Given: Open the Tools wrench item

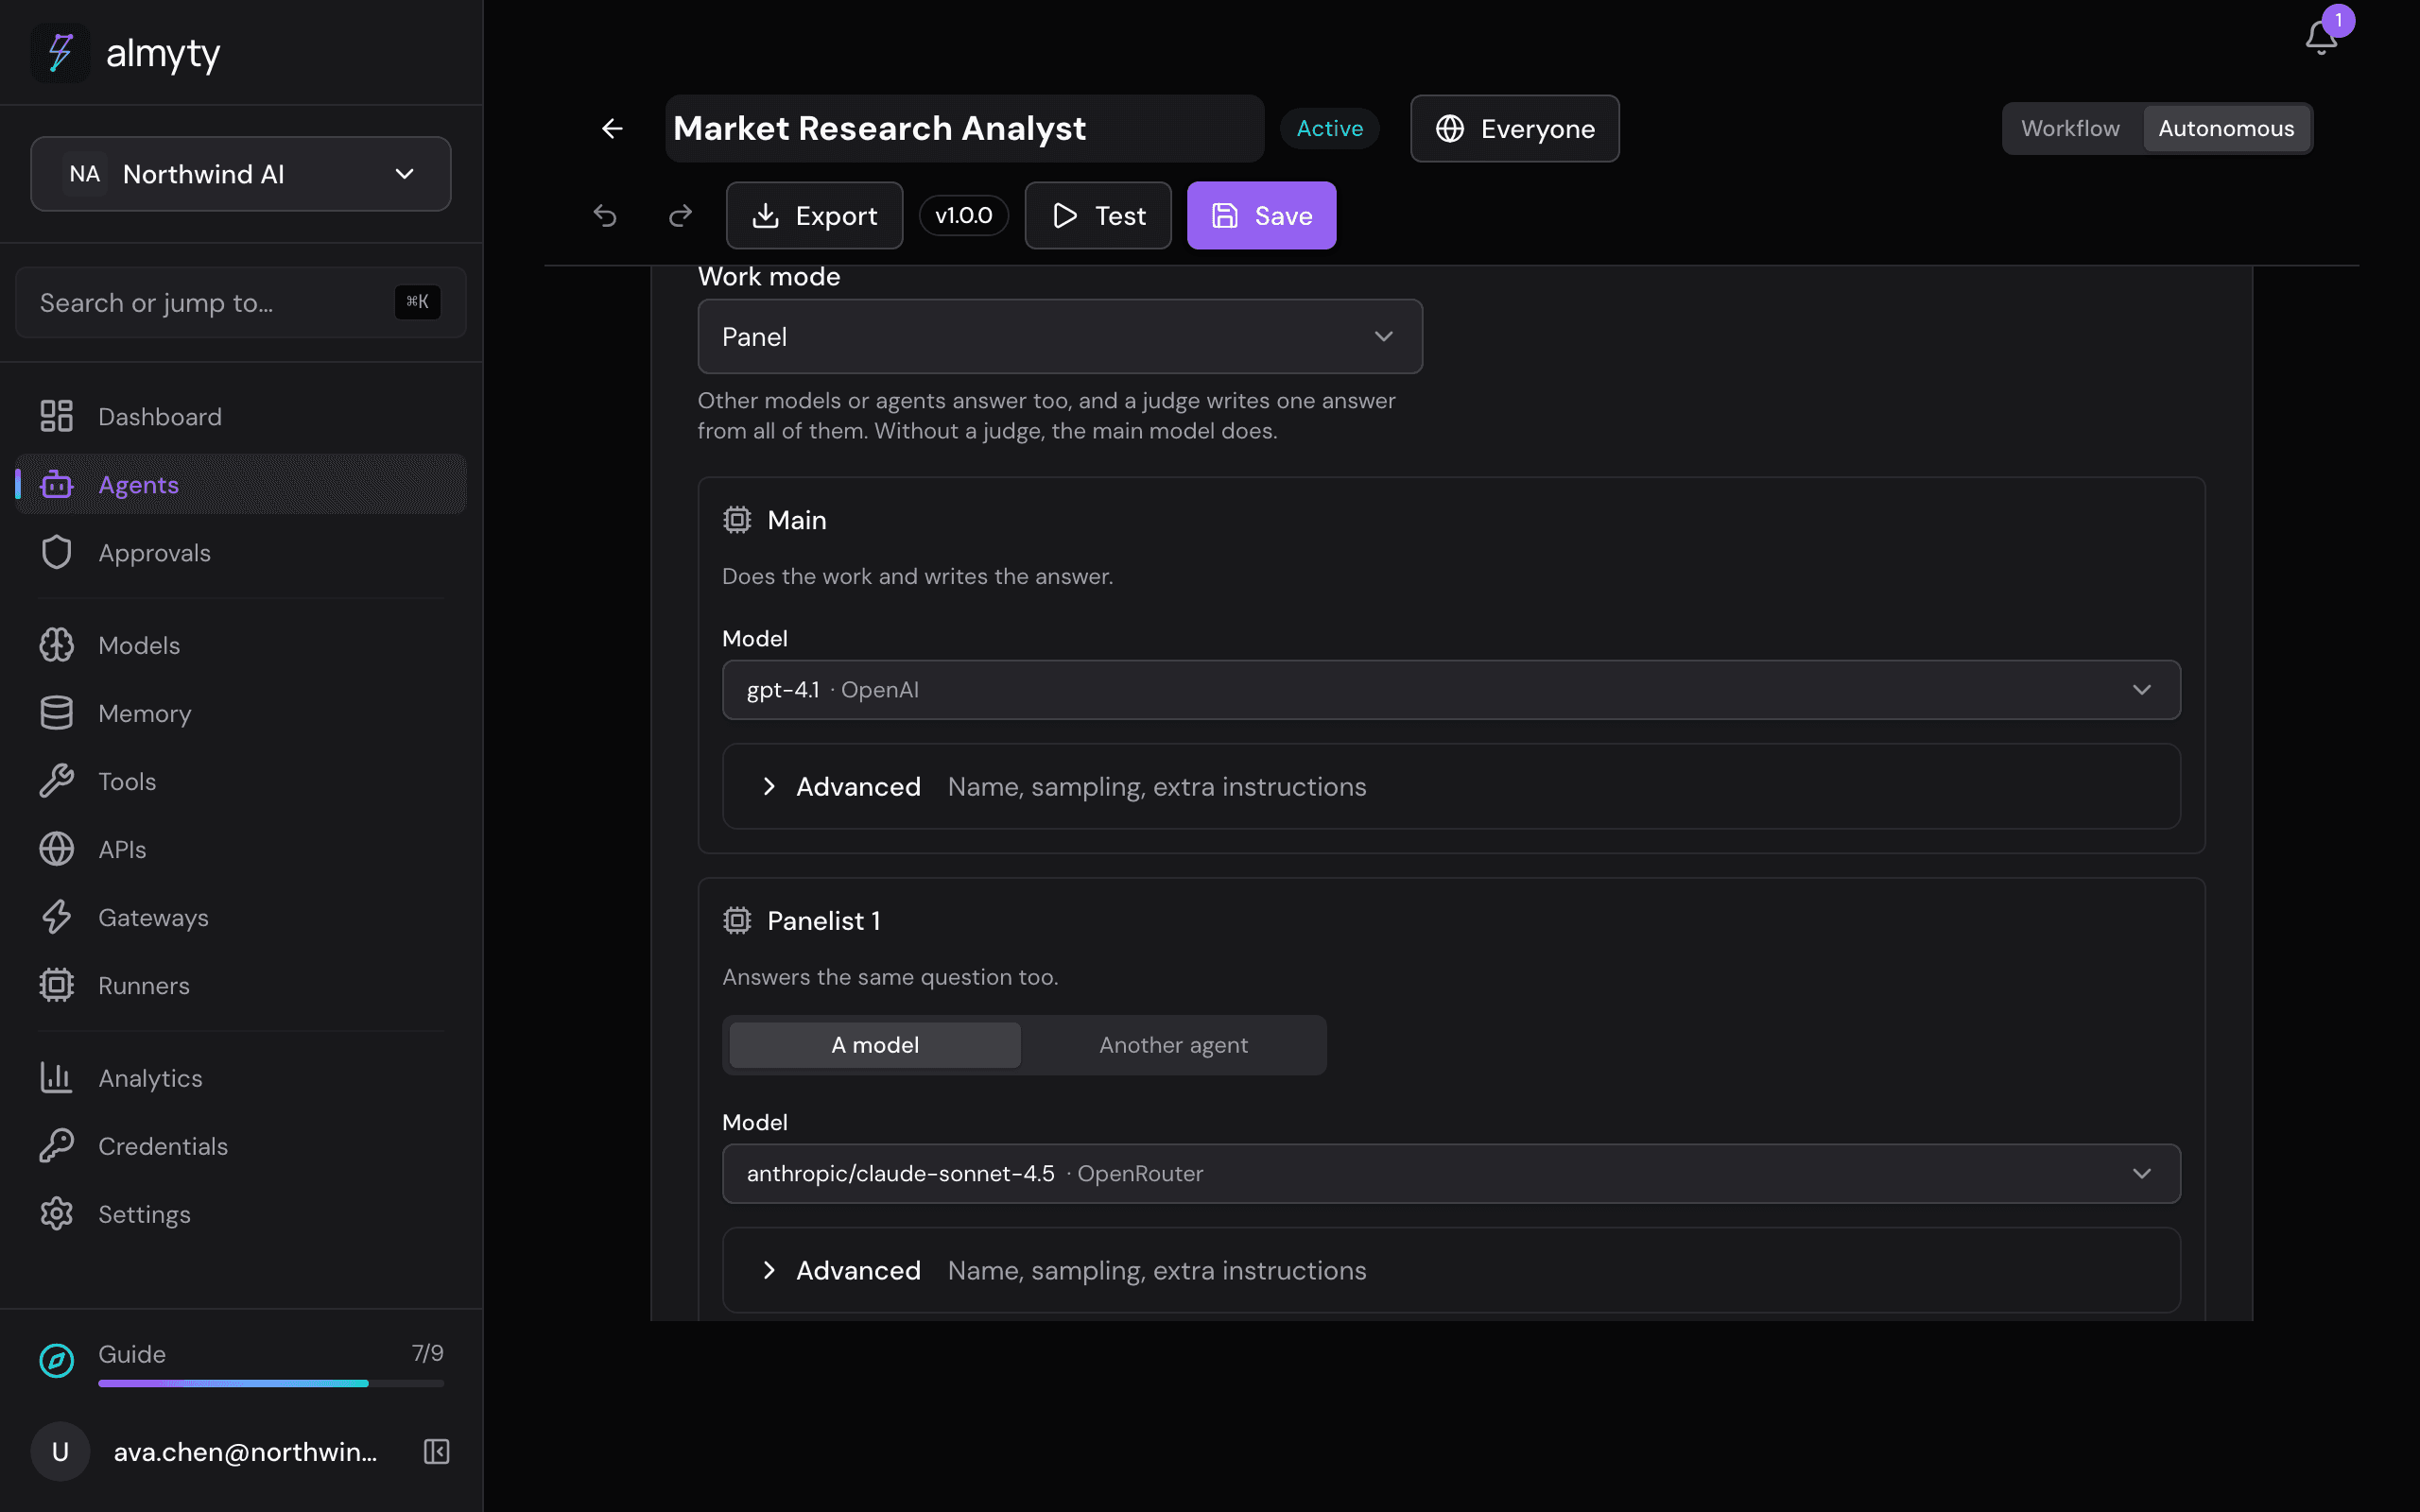Looking at the screenshot, I should click(241, 781).
